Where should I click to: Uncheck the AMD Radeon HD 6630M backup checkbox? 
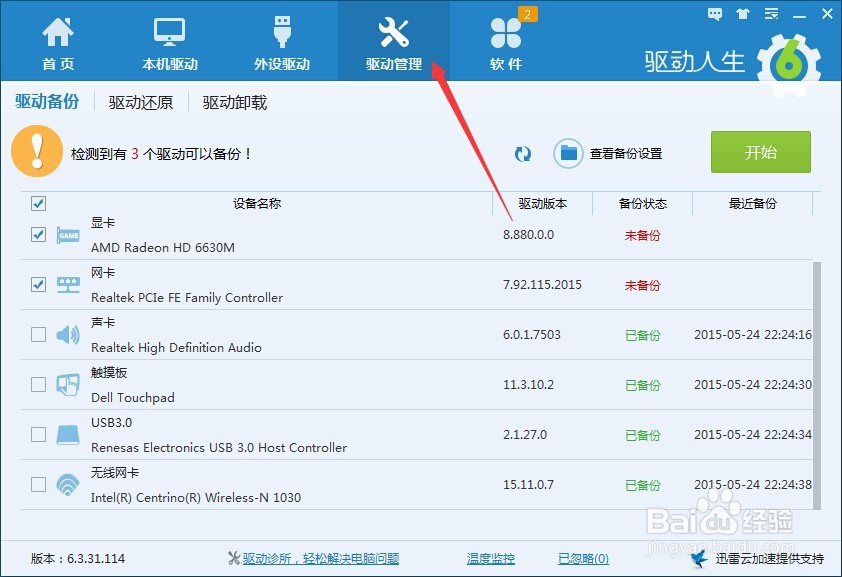[38, 234]
